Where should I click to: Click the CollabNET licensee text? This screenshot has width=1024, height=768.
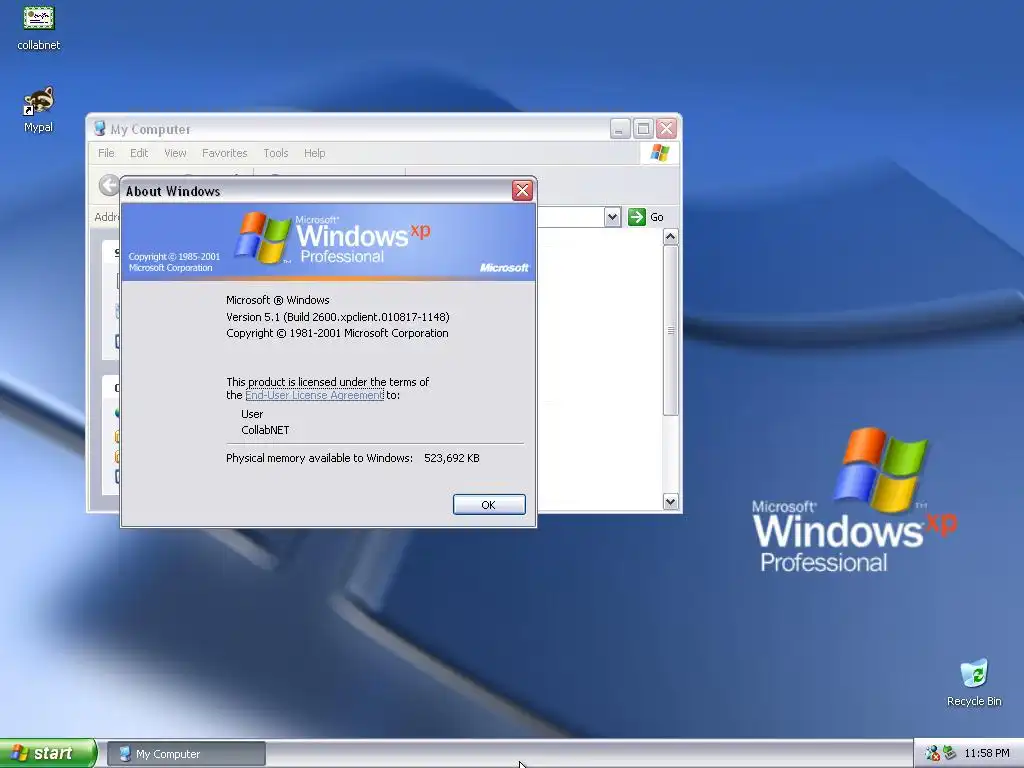click(x=265, y=430)
